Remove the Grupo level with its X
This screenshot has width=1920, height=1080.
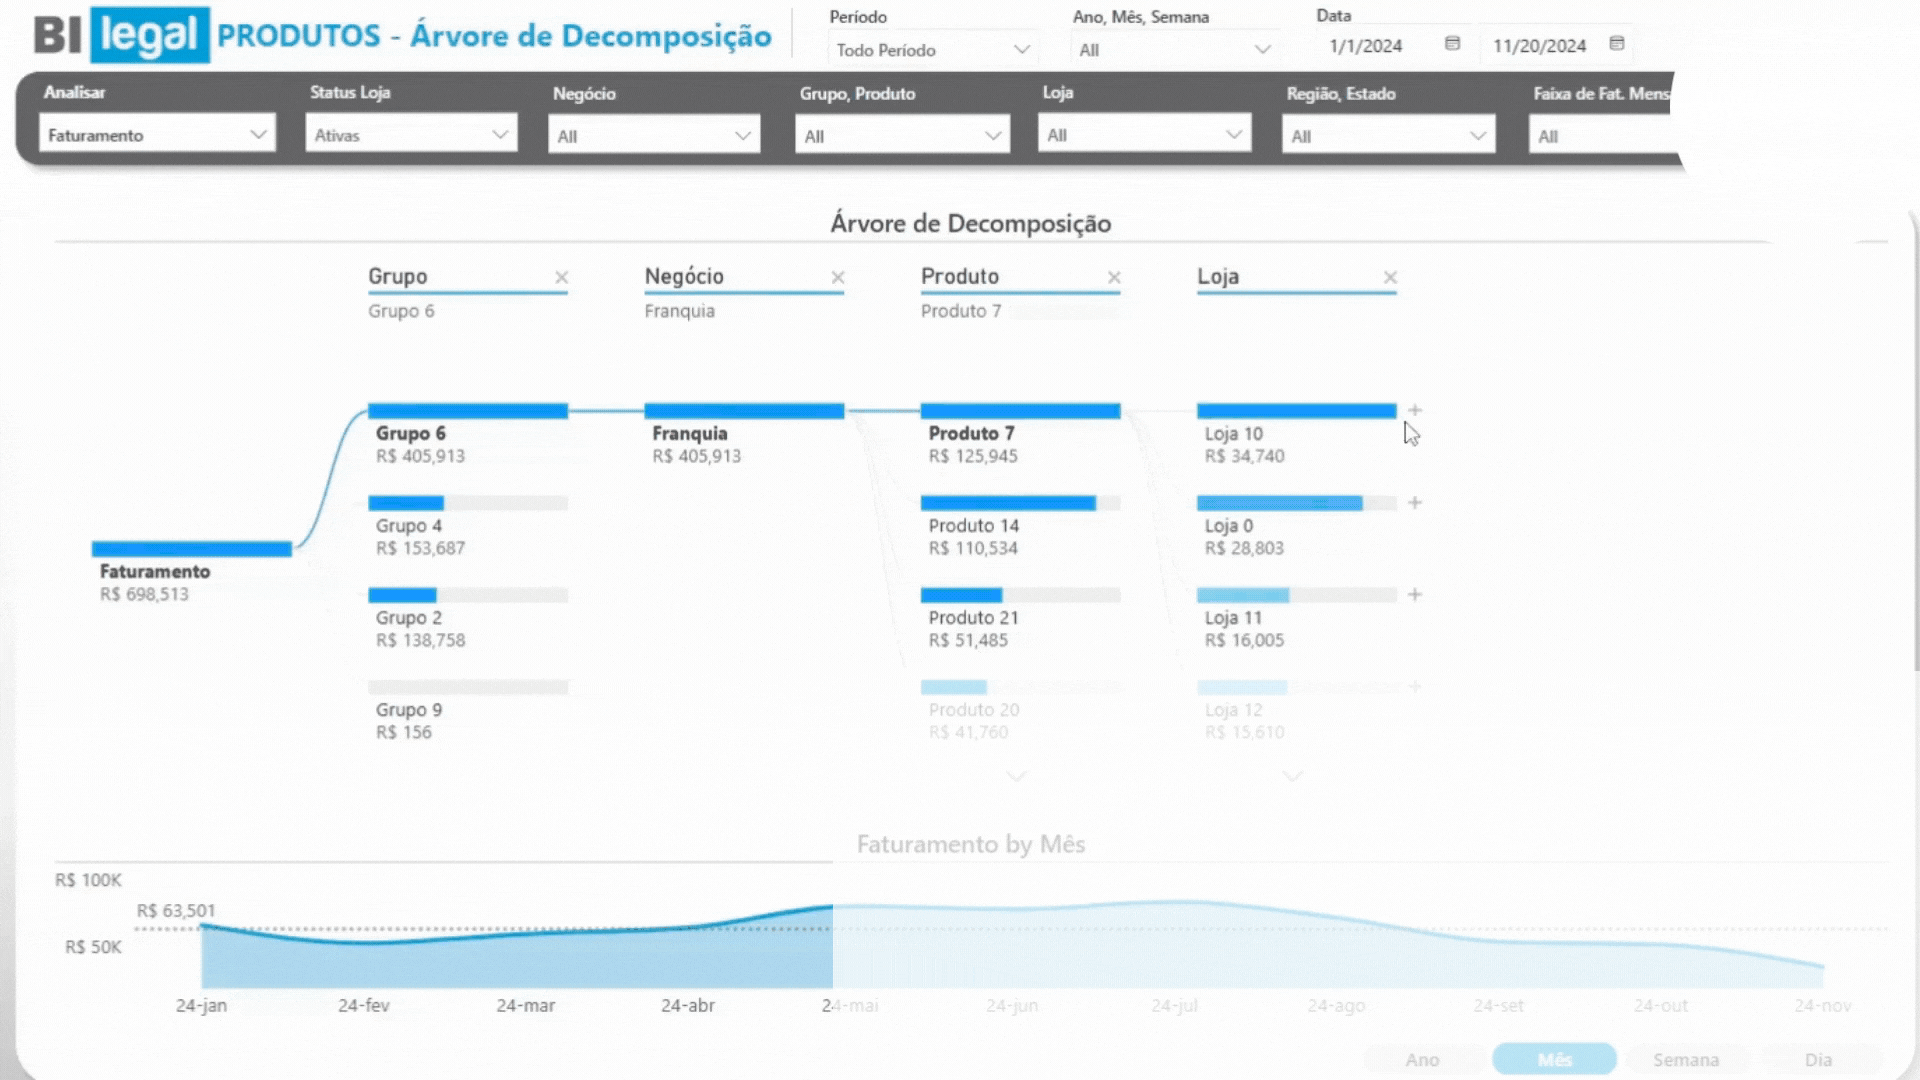click(x=561, y=278)
